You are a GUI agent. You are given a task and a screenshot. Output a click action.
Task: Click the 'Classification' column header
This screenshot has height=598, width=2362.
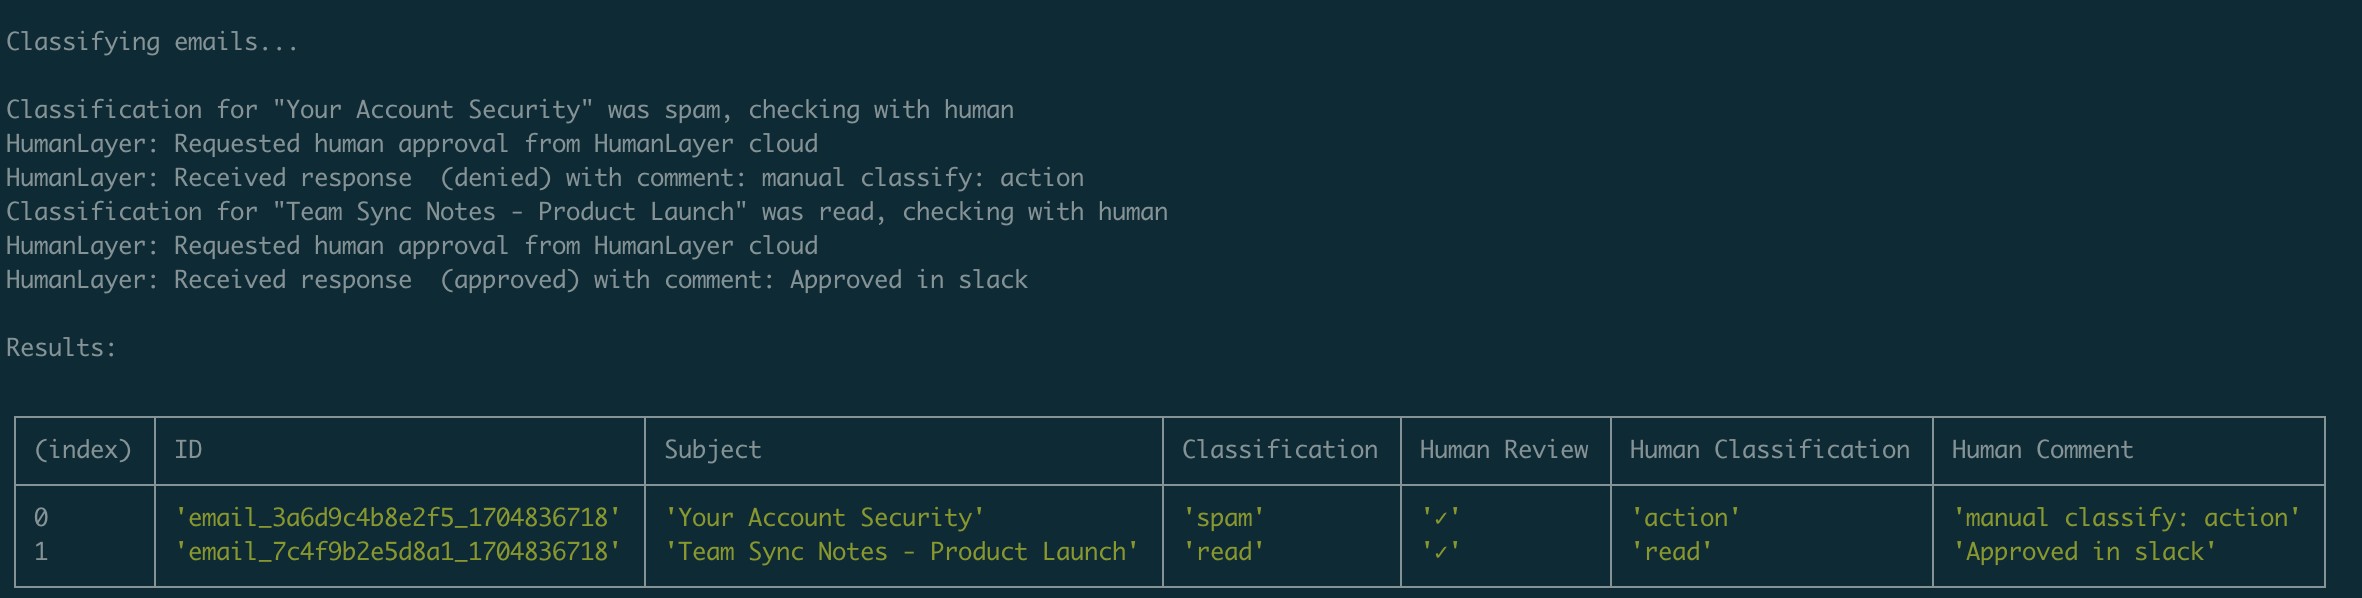pos(1280,450)
